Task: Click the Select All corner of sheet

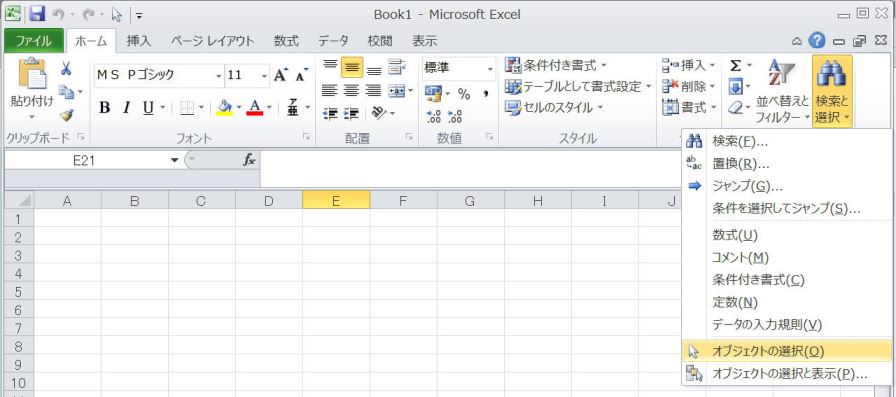Action: coord(19,200)
